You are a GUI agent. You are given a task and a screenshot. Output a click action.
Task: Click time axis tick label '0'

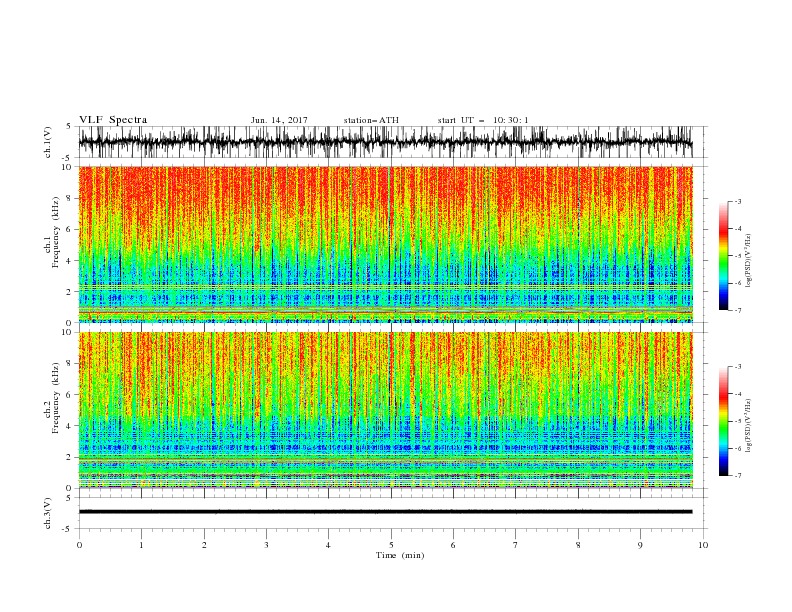79,545
